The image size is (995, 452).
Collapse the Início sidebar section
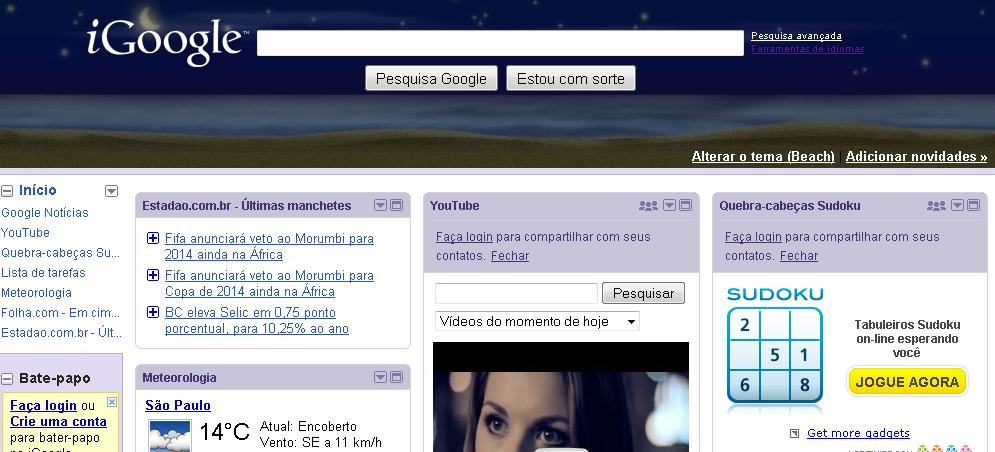(7, 191)
